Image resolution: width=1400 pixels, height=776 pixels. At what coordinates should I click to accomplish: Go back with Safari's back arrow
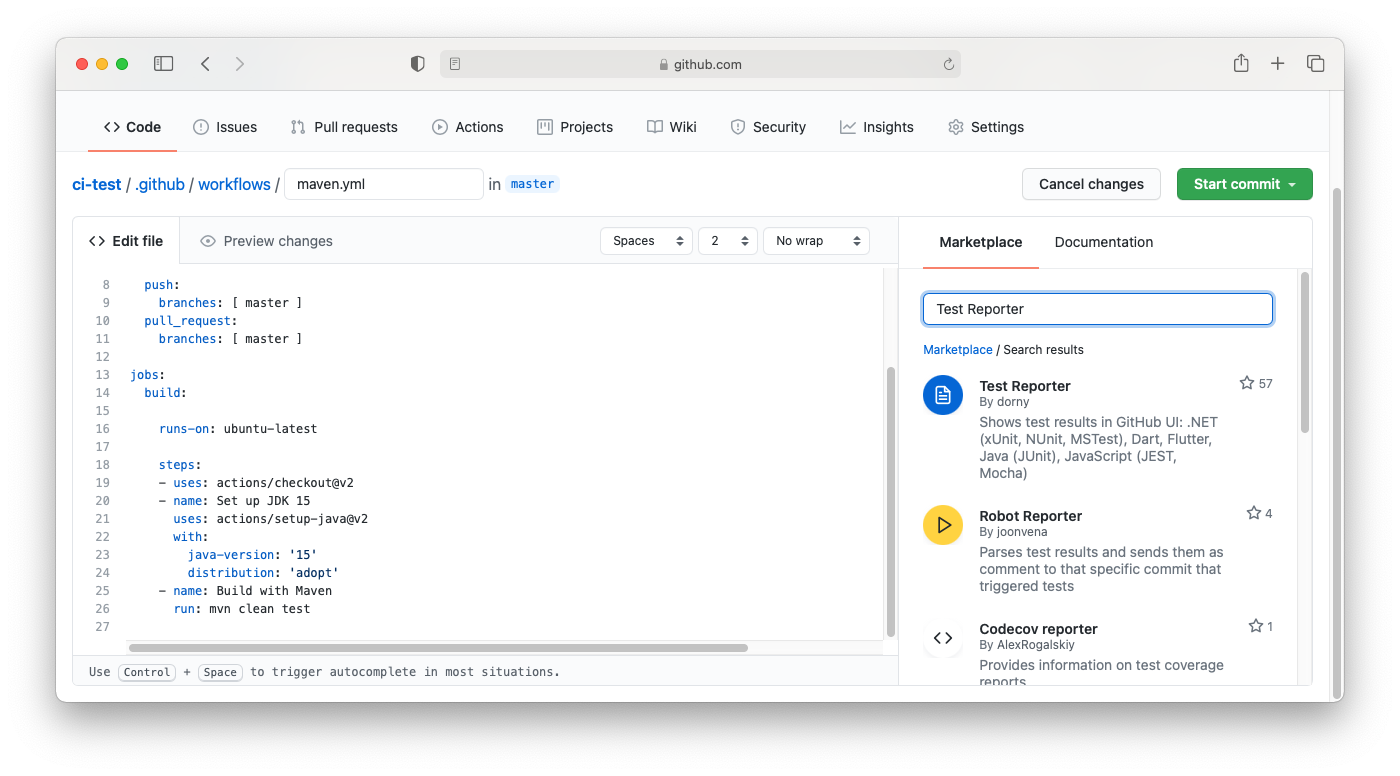pos(205,64)
